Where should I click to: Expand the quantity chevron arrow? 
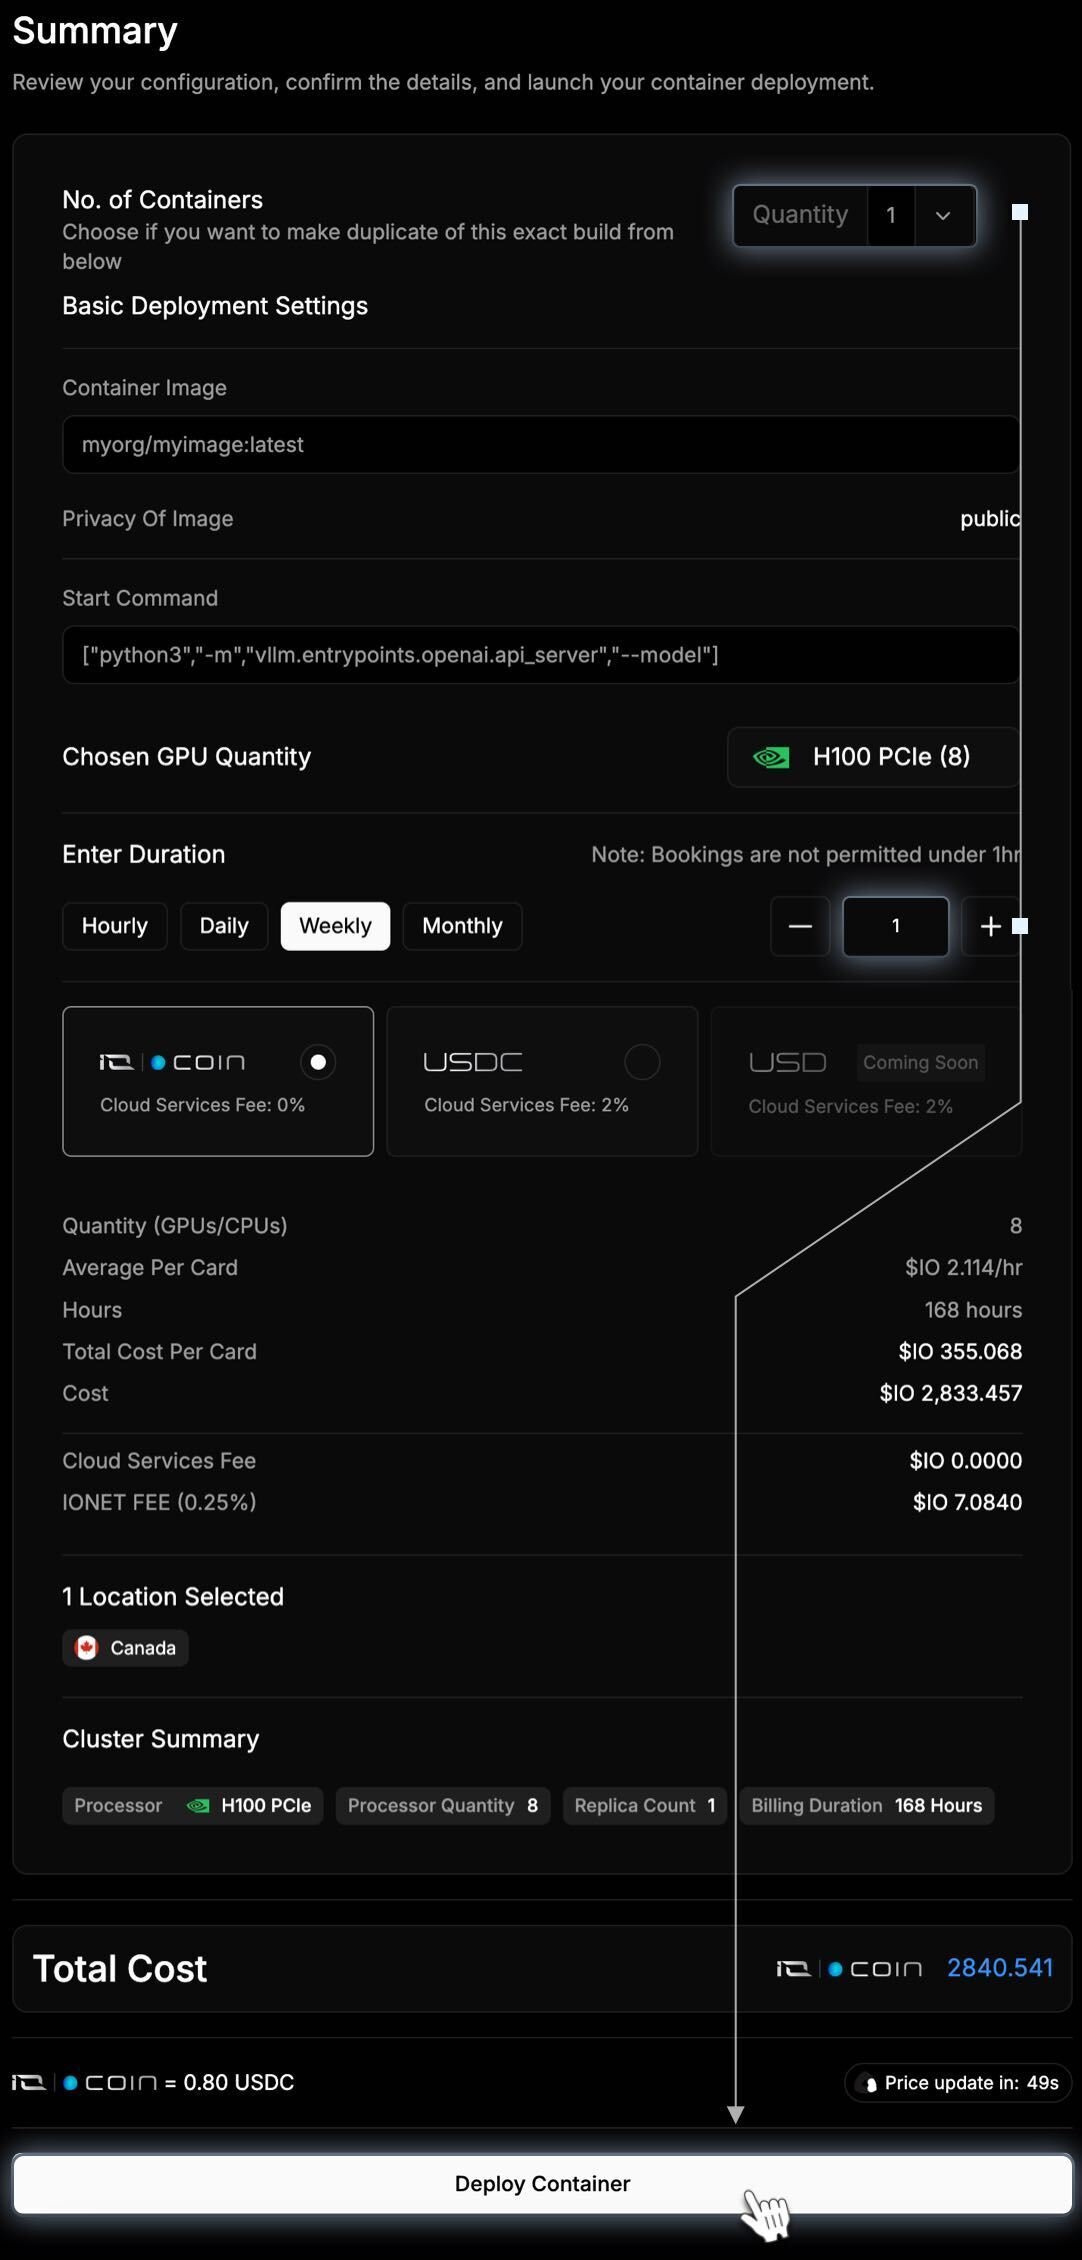[x=943, y=215]
